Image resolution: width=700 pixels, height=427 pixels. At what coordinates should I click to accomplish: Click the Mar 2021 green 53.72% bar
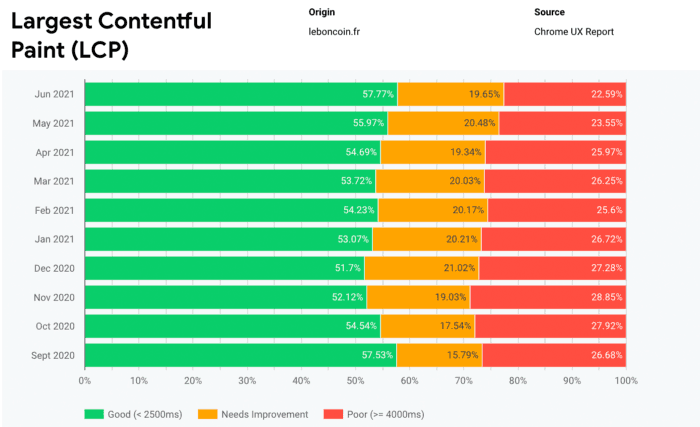(x=229, y=181)
